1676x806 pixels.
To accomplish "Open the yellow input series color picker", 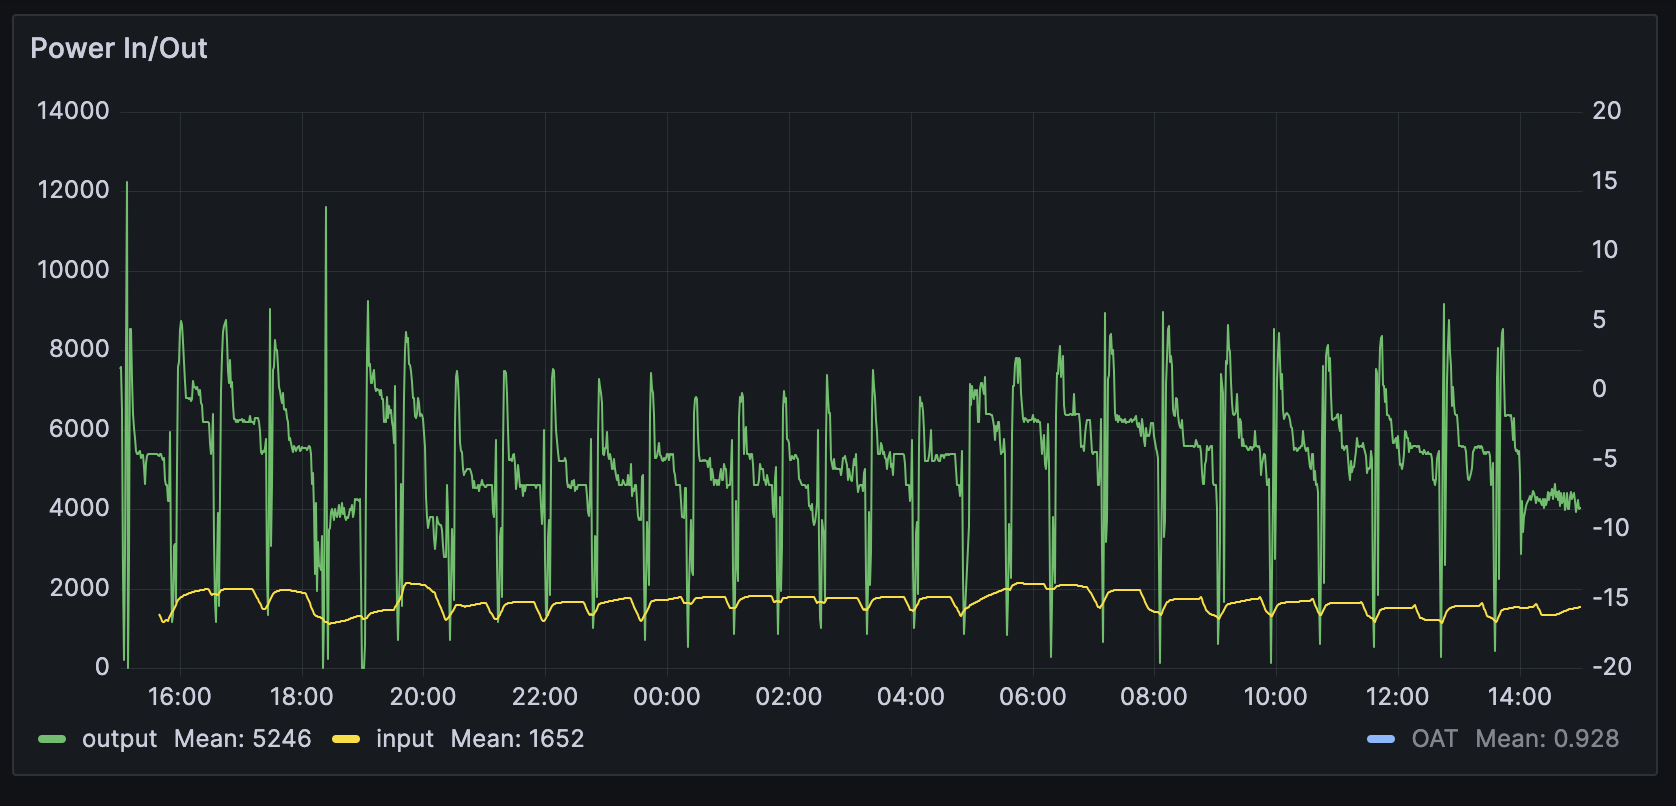I will [x=346, y=739].
